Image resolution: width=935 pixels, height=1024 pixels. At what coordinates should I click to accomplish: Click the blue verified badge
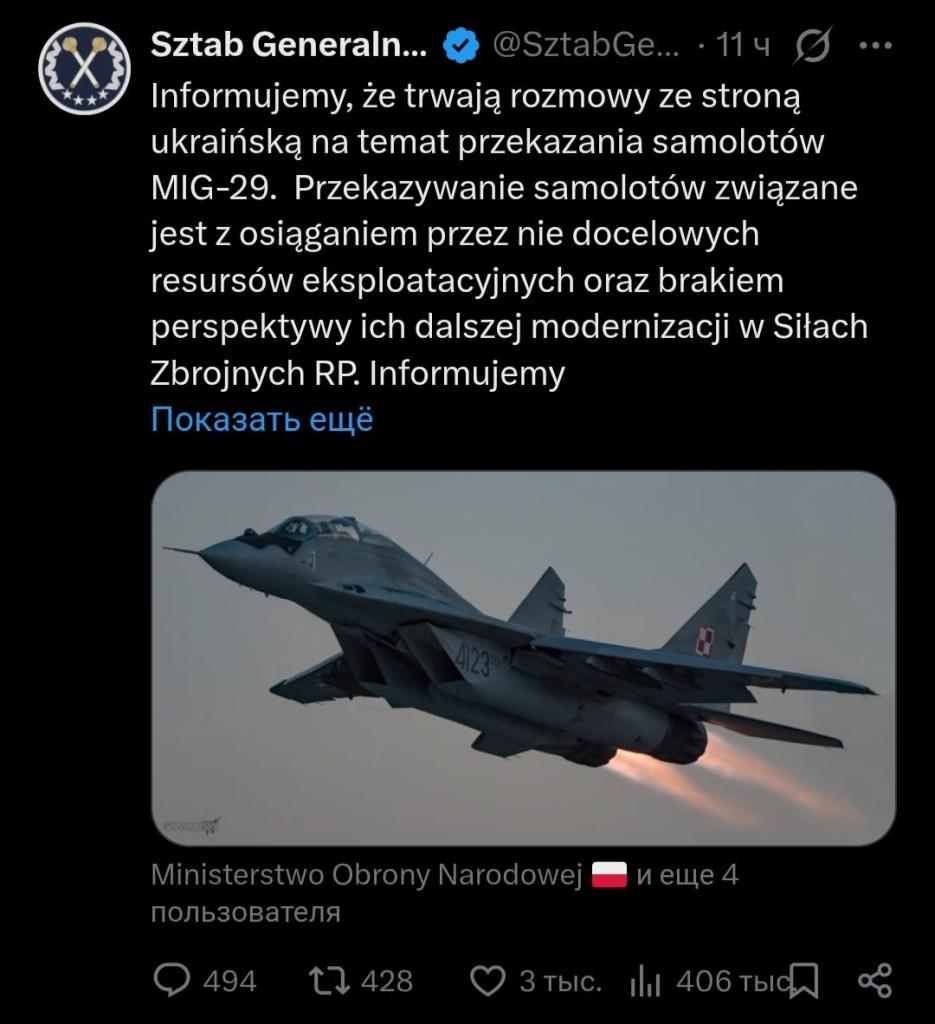[x=461, y=46]
